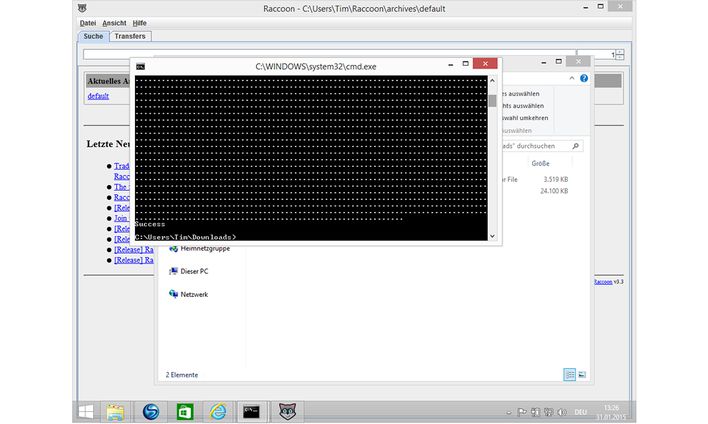Screen dimensions: 708x424
Task: Click the Raccoon app icon in title bar
Action: (82, 8)
